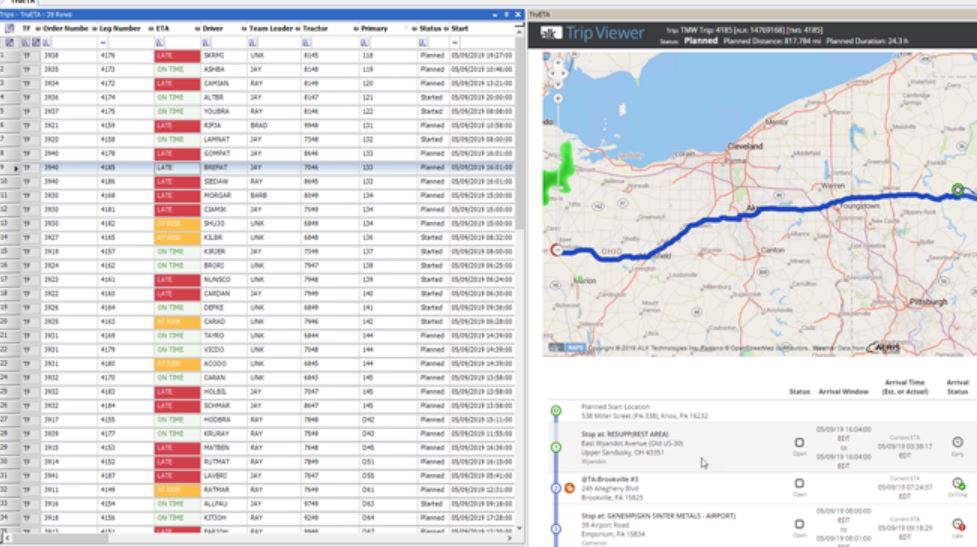977x547 pixels.
Task: Click the orange fuel icon beside TA-Brookville
Action: (570, 488)
